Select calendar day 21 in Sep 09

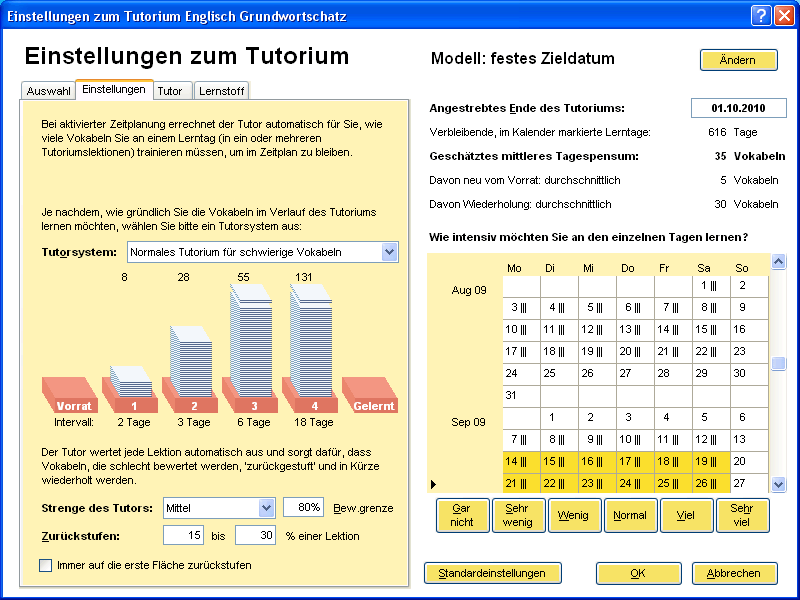point(521,483)
